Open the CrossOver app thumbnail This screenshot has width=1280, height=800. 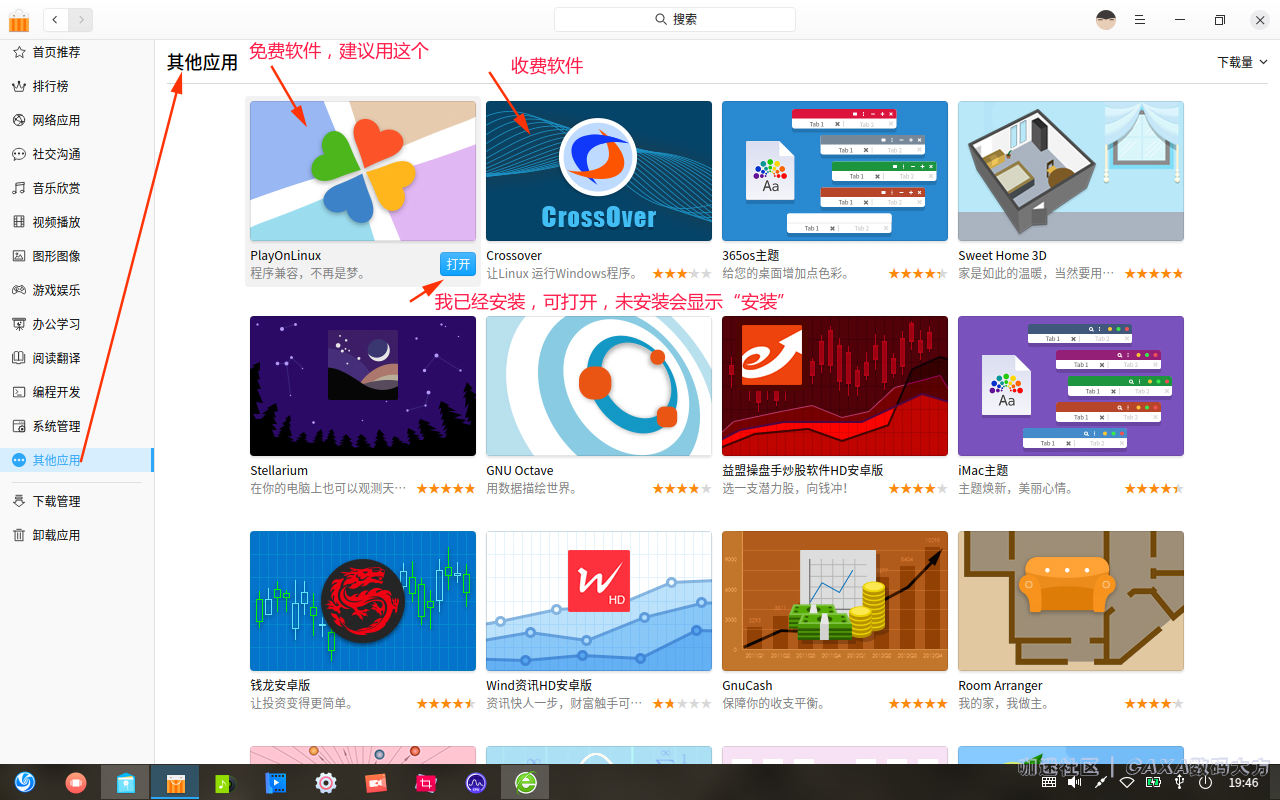point(599,171)
